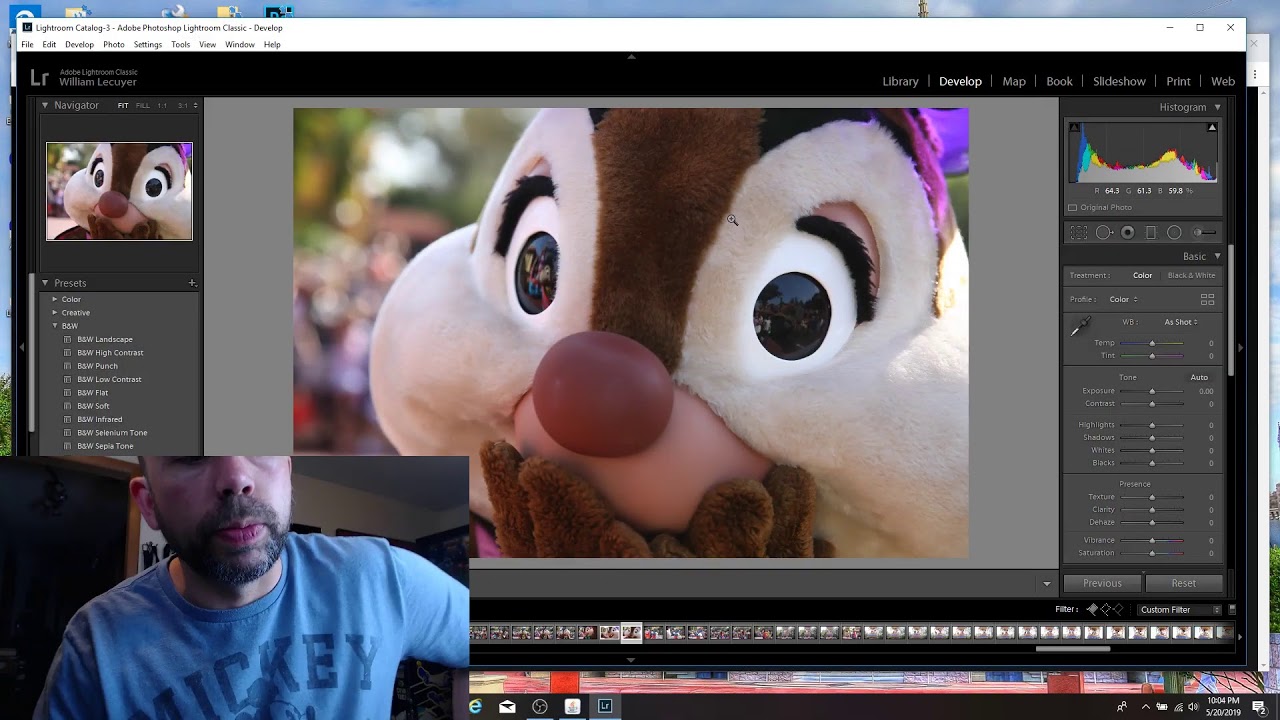Image resolution: width=1280 pixels, height=720 pixels.
Task: Open the Profile Browser grid icon
Action: pyautogui.click(x=1207, y=299)
